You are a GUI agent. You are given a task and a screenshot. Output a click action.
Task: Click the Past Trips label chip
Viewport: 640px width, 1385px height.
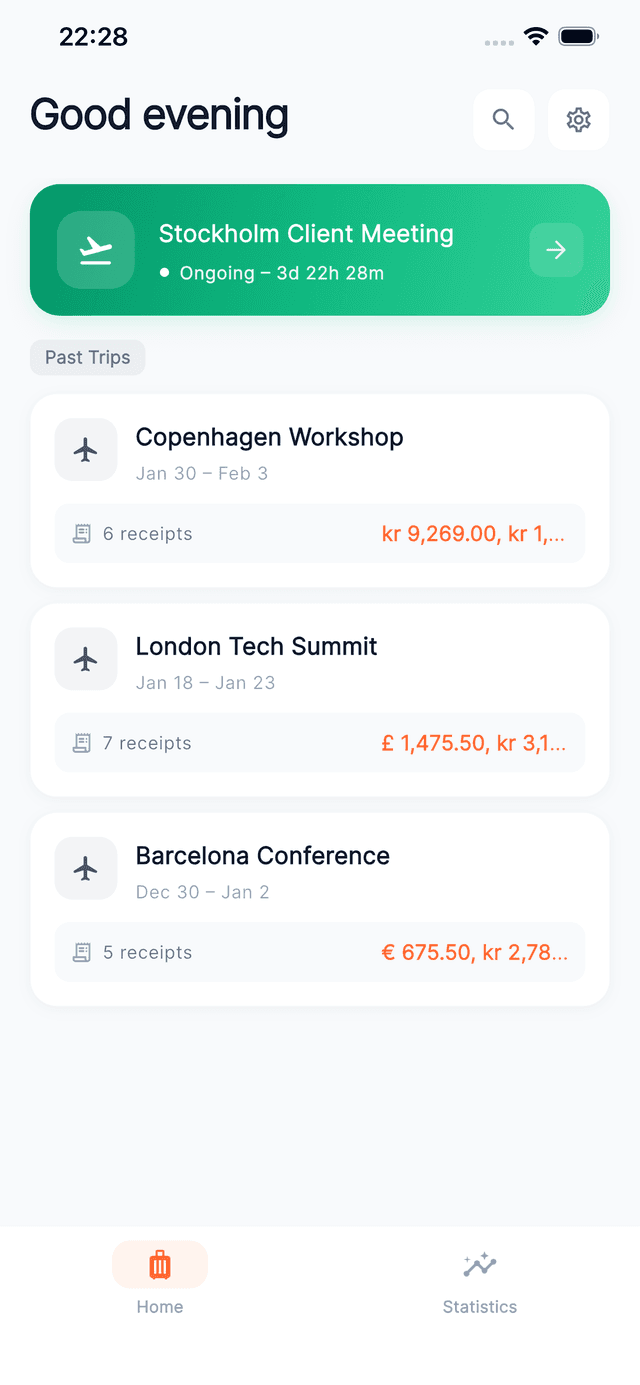88,358
